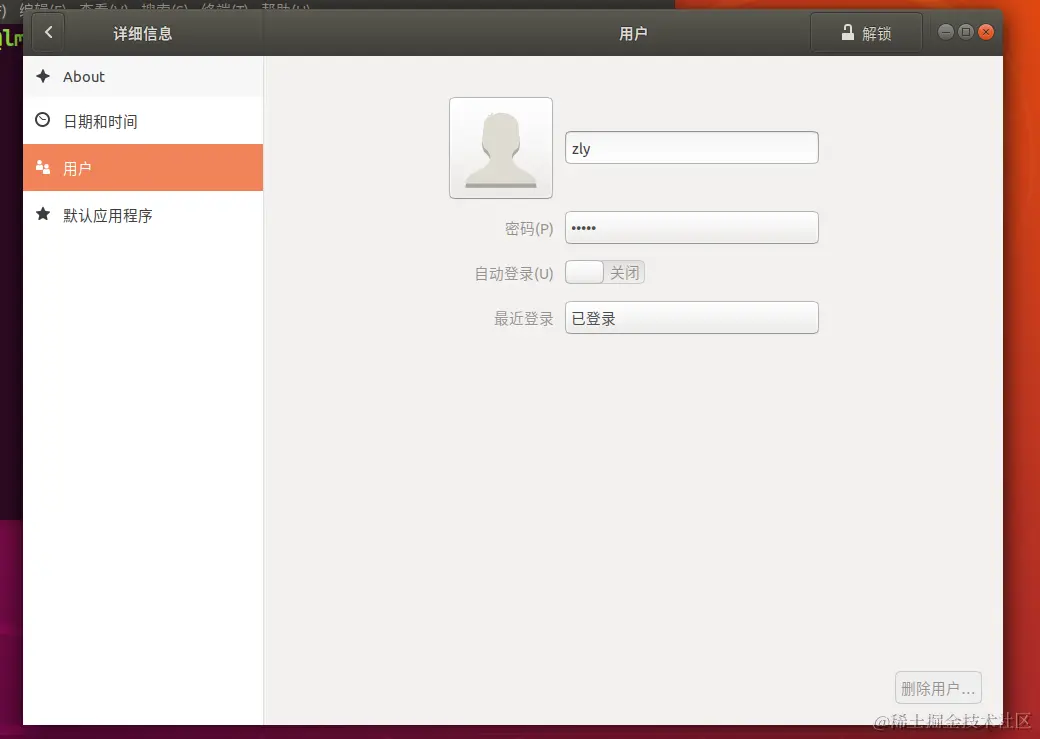The image size is (1040, 739).
Task: Click the star icon beside 默认应用程序
Action: (43, 214)
